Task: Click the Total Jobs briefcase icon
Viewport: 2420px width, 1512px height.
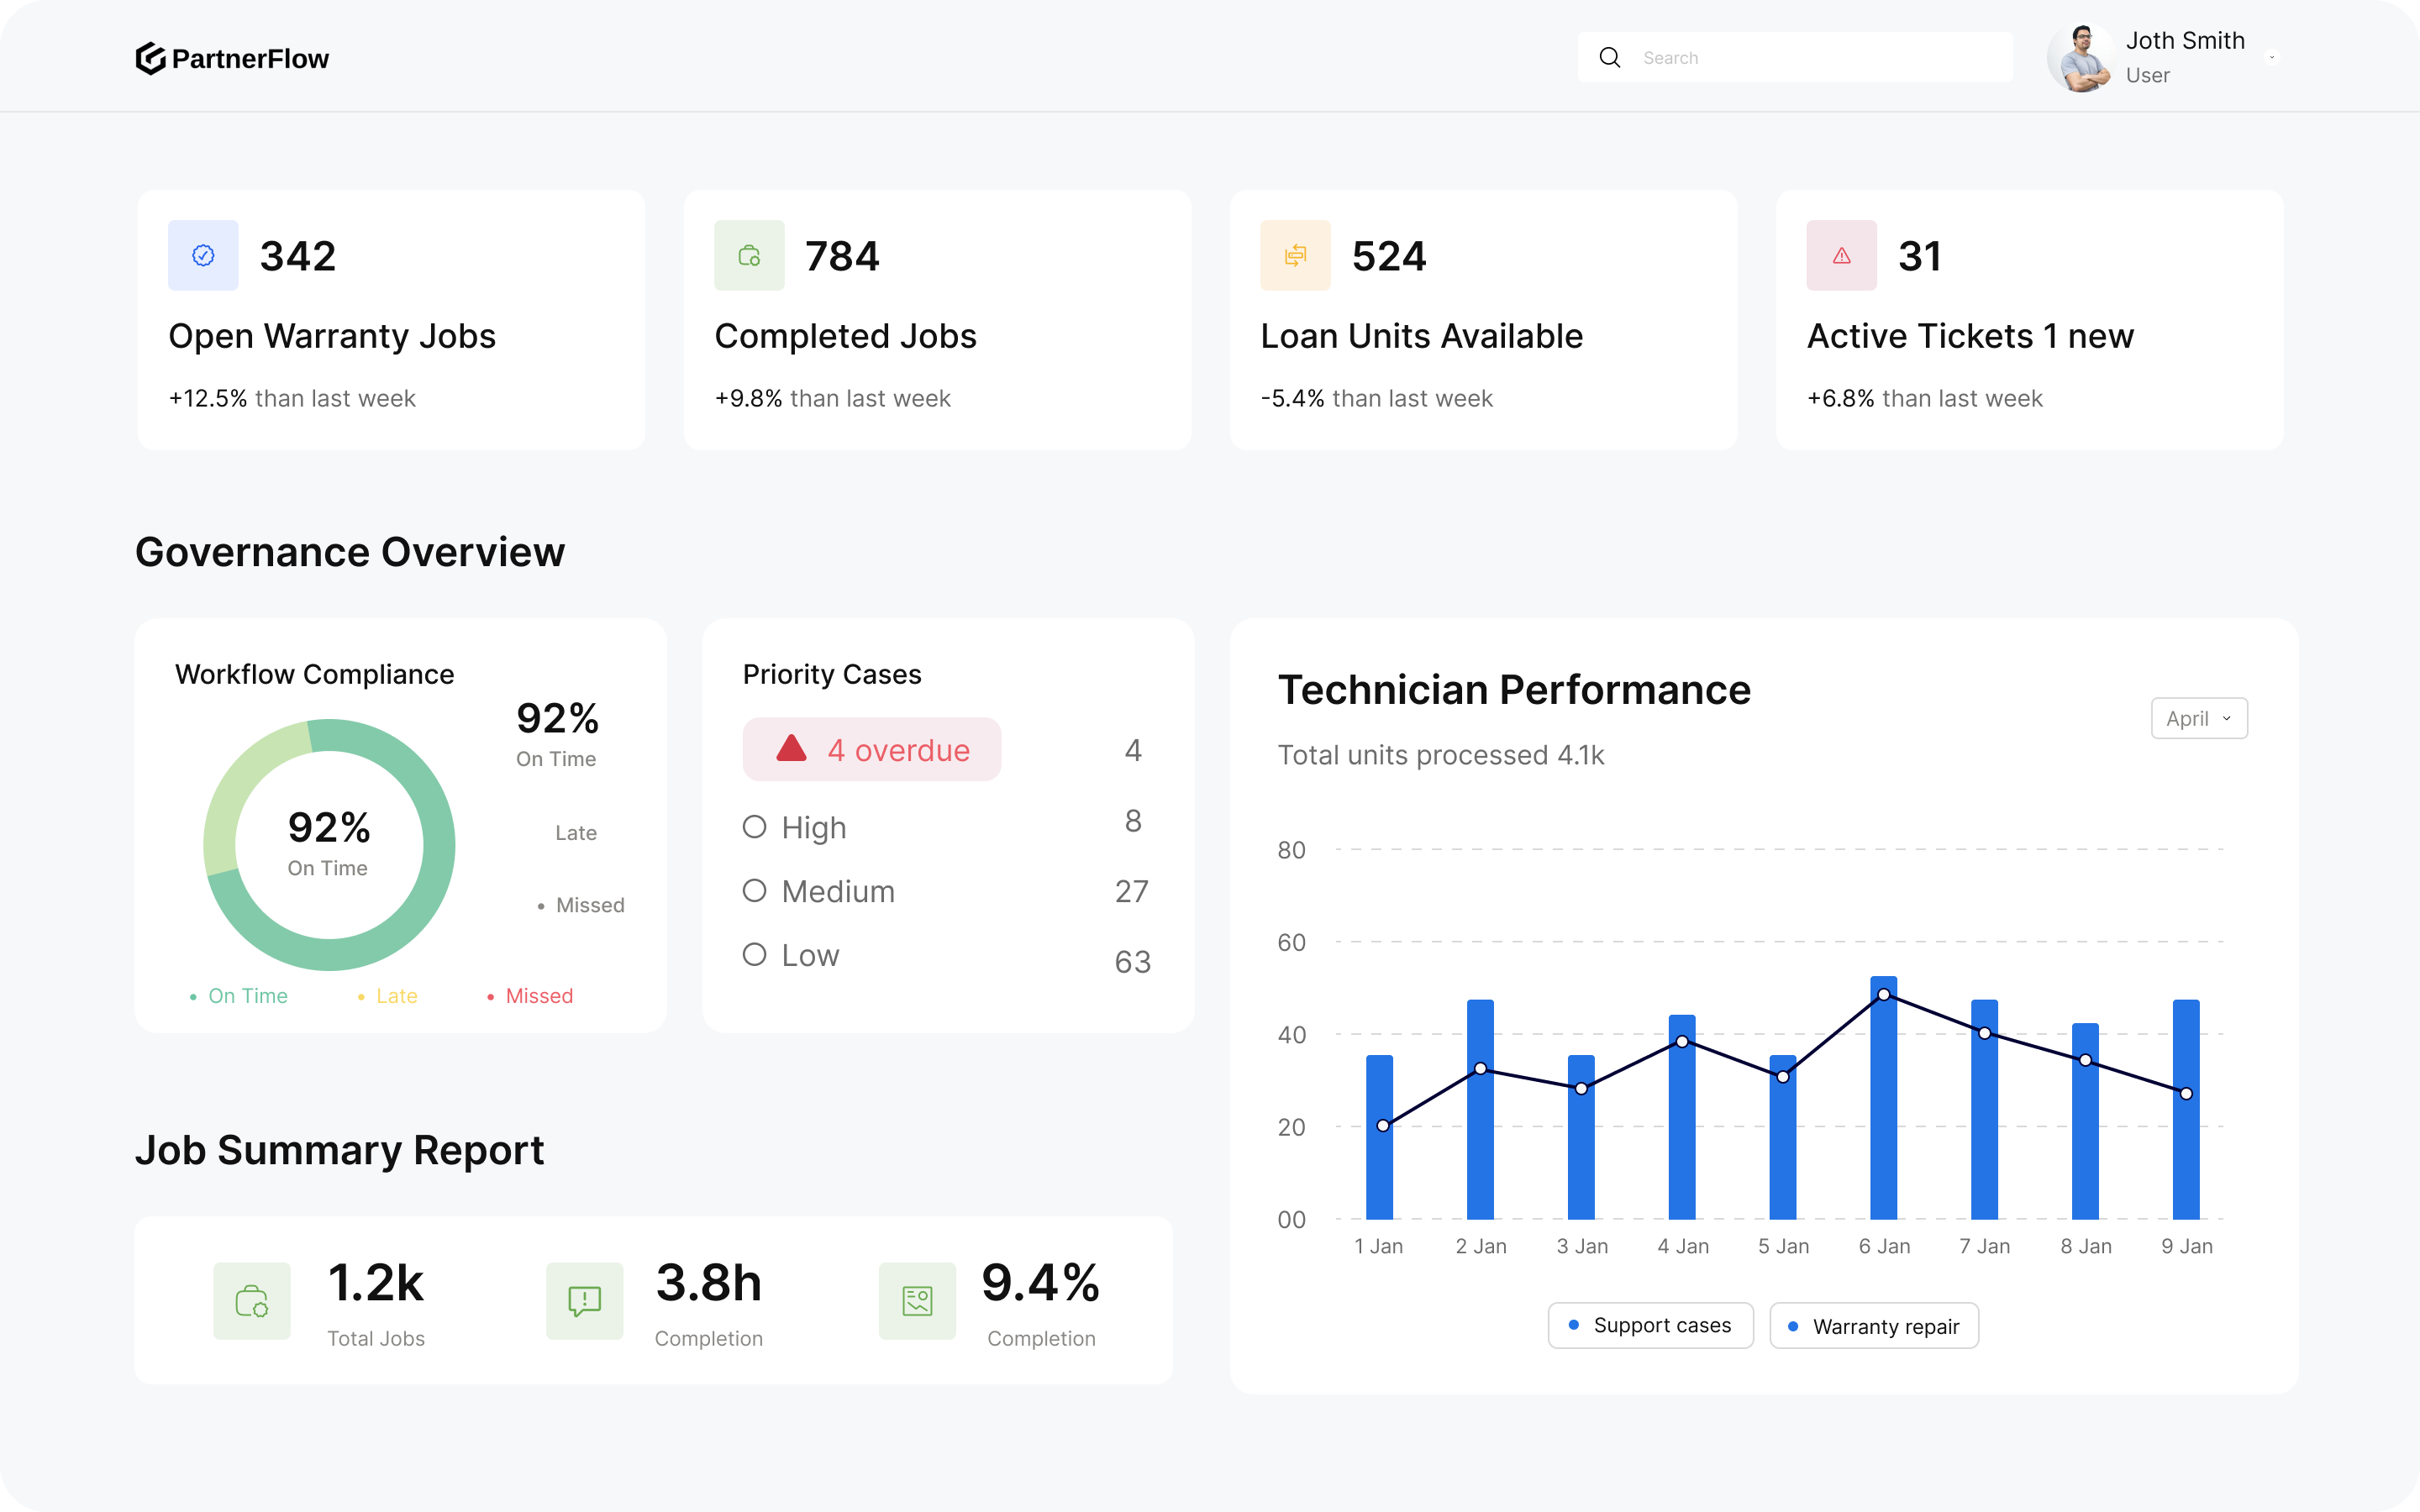Action: pos(251,1301)
